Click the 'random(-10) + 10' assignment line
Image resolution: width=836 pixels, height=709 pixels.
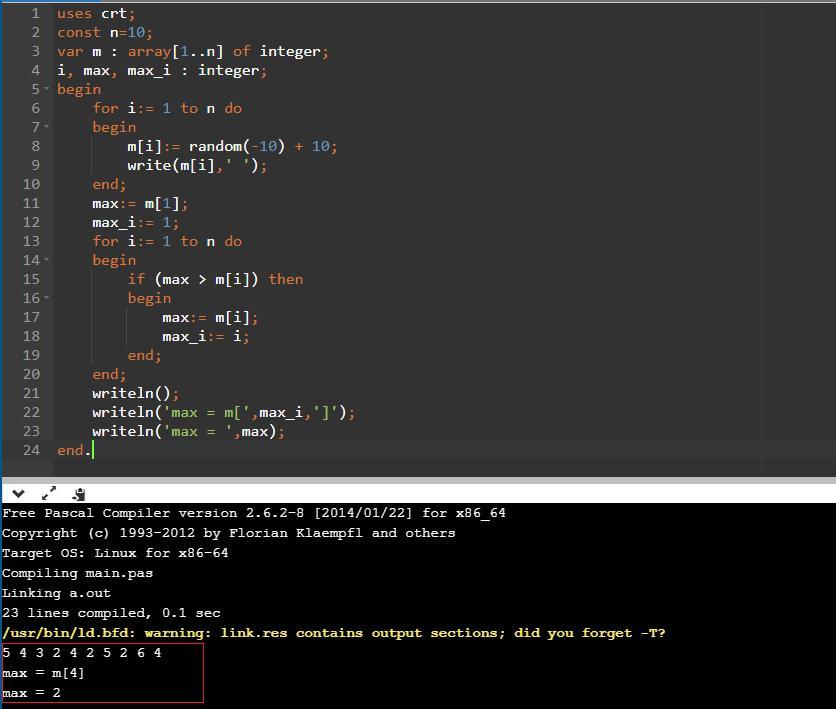(232, 147)
